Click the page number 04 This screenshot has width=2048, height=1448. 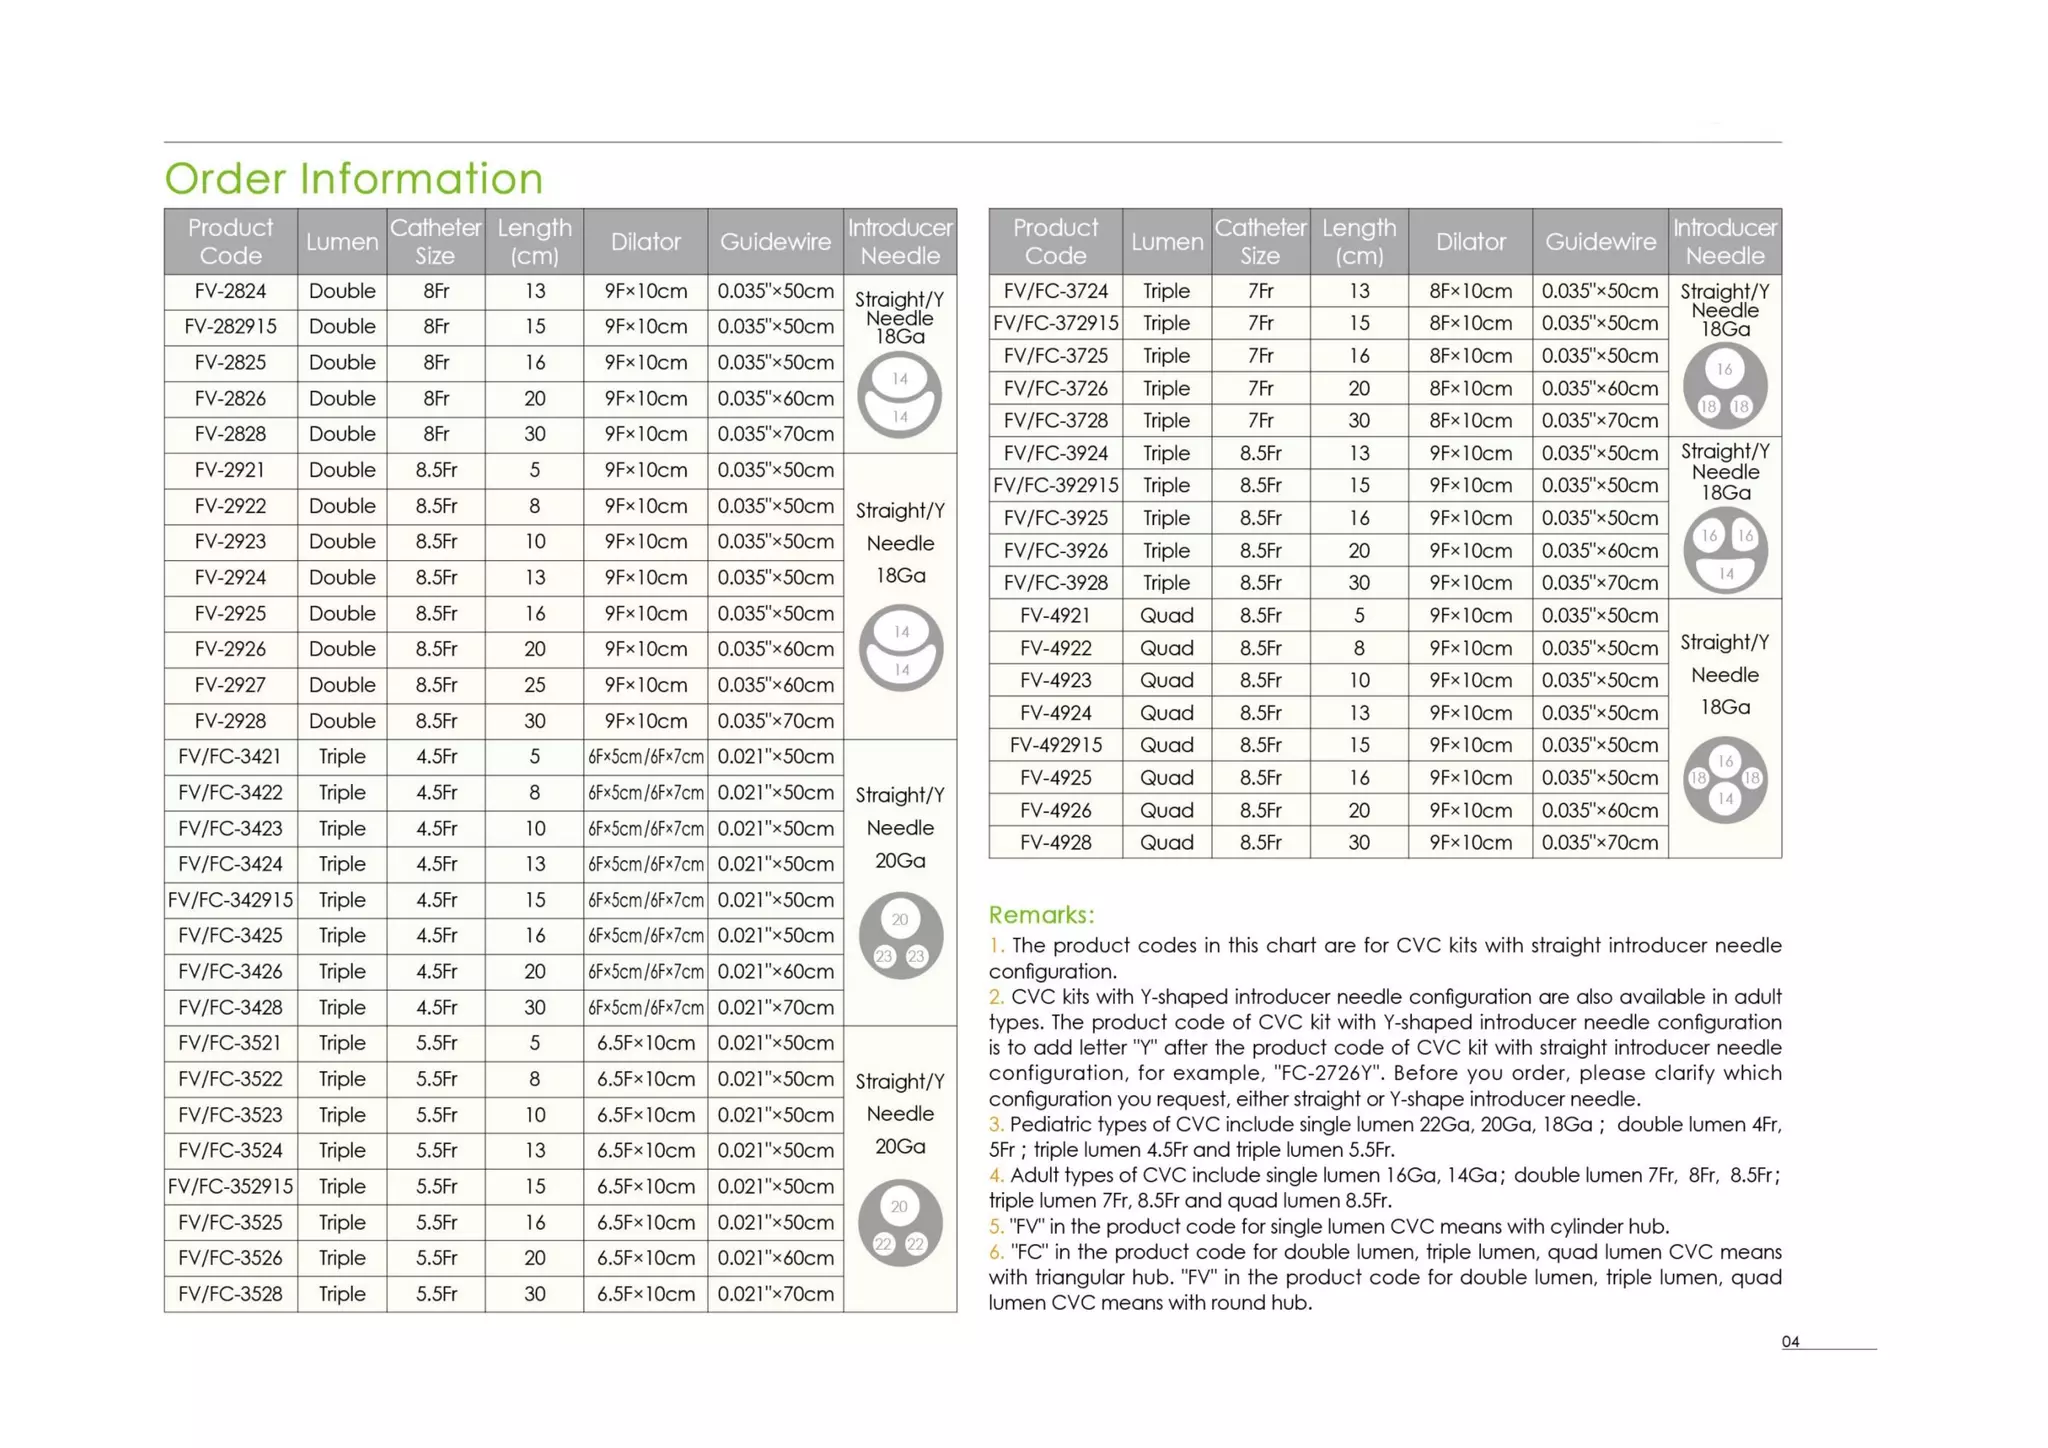click(1790, 1342)
